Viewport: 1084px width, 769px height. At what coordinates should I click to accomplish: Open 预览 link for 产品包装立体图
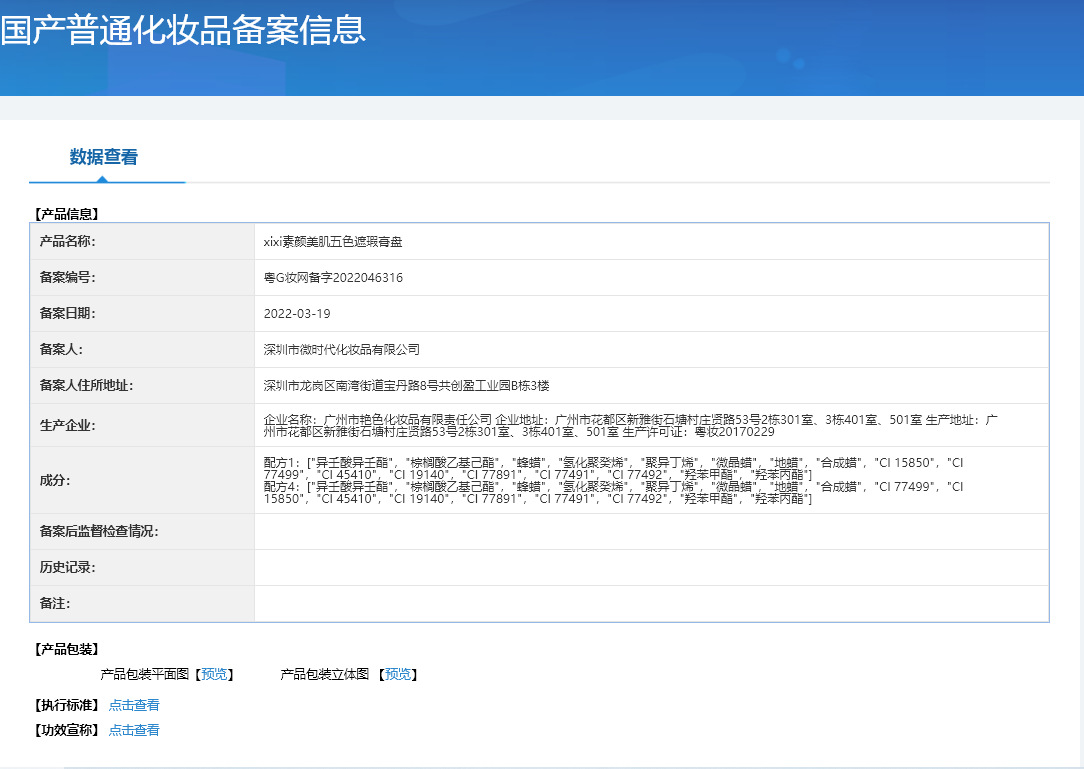coord(398,675)
